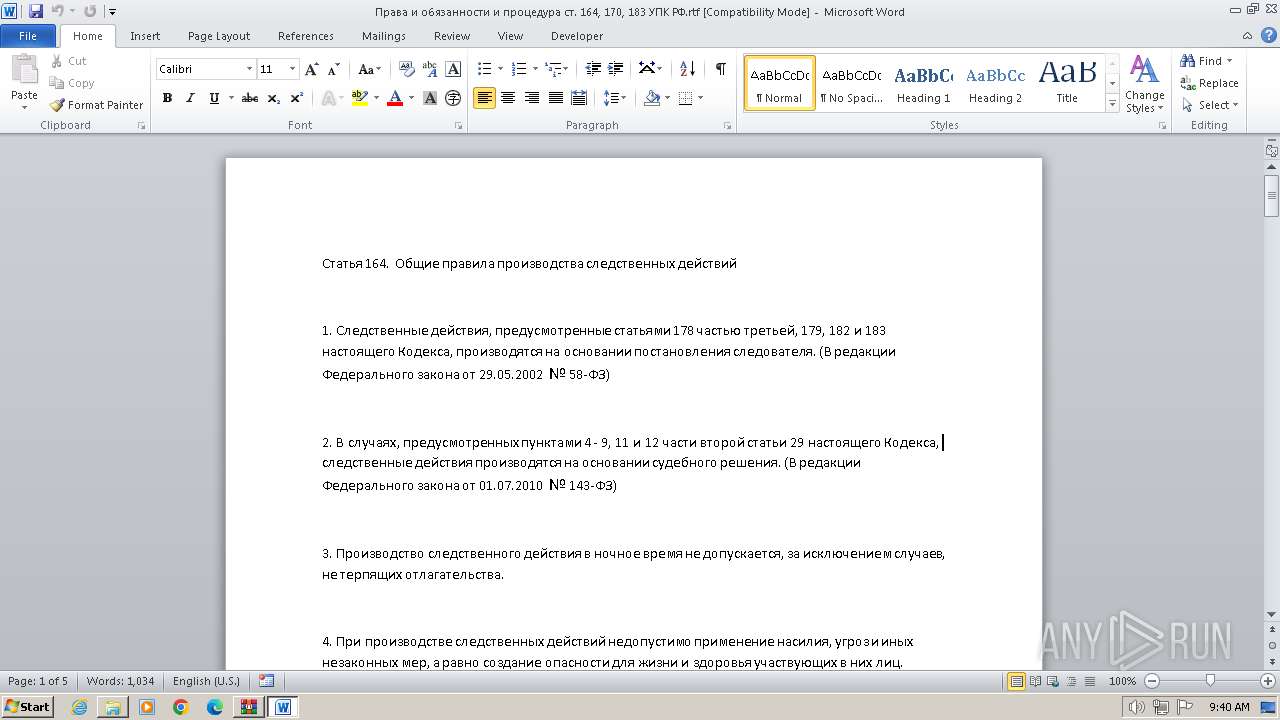Image resolution: width=1280 pixels, height=720 pixels.
Task: Toggle Strikethrough formatting
Action: 250,98
